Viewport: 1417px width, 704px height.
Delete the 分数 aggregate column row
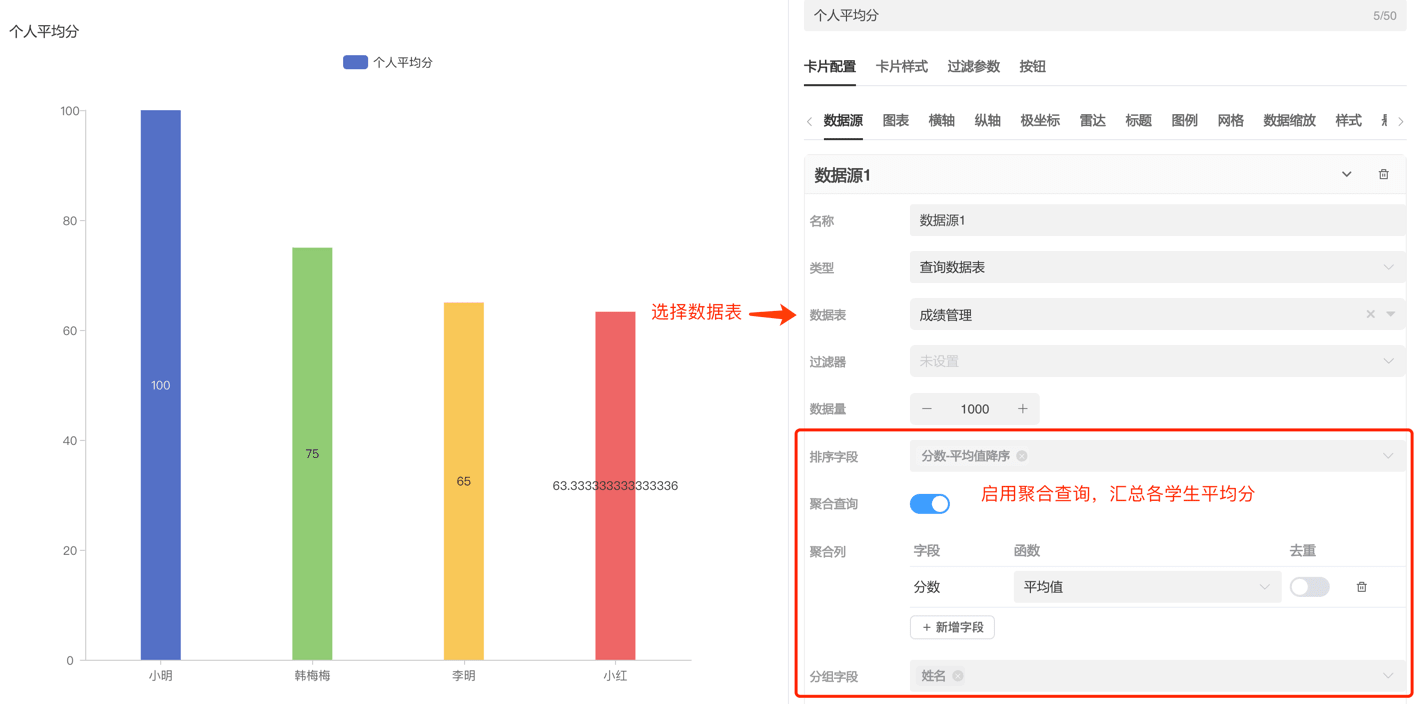point(1361,587)
